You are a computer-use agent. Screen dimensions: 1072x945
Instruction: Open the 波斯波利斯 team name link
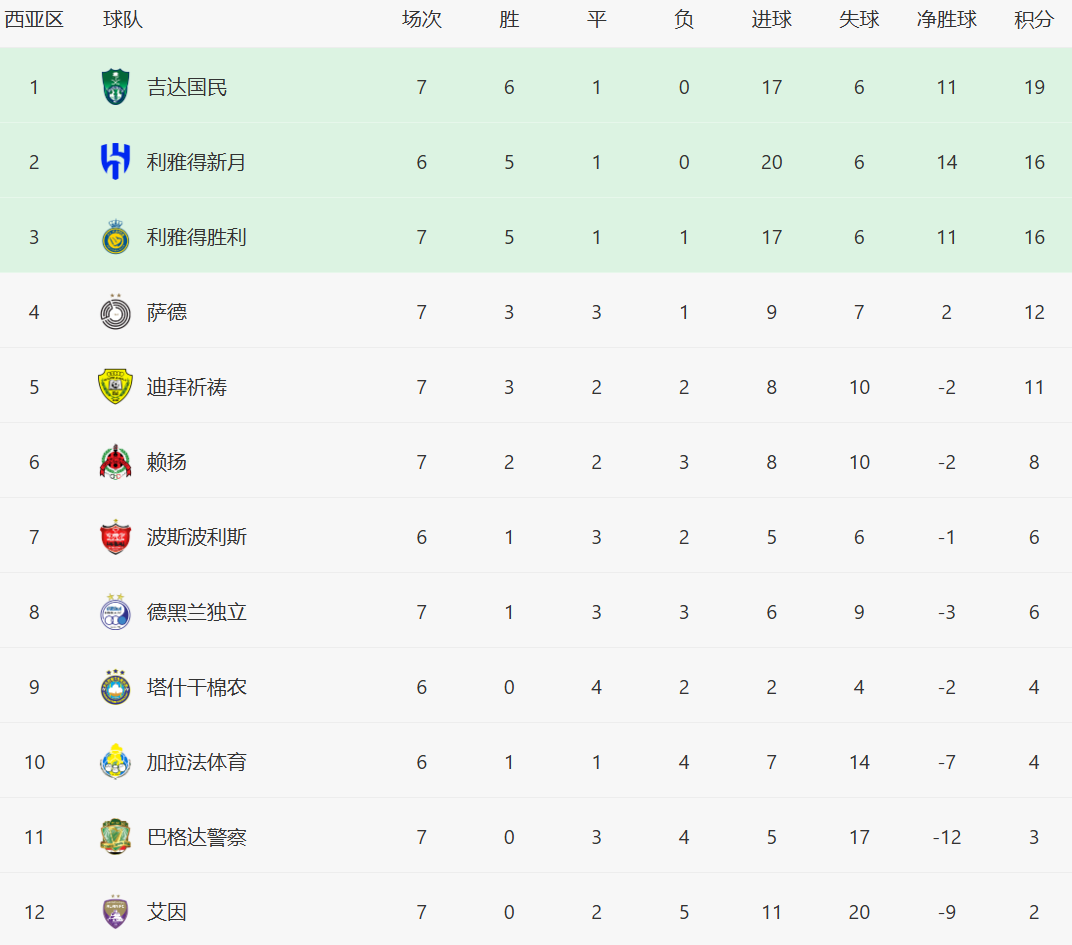pos(196,537)
